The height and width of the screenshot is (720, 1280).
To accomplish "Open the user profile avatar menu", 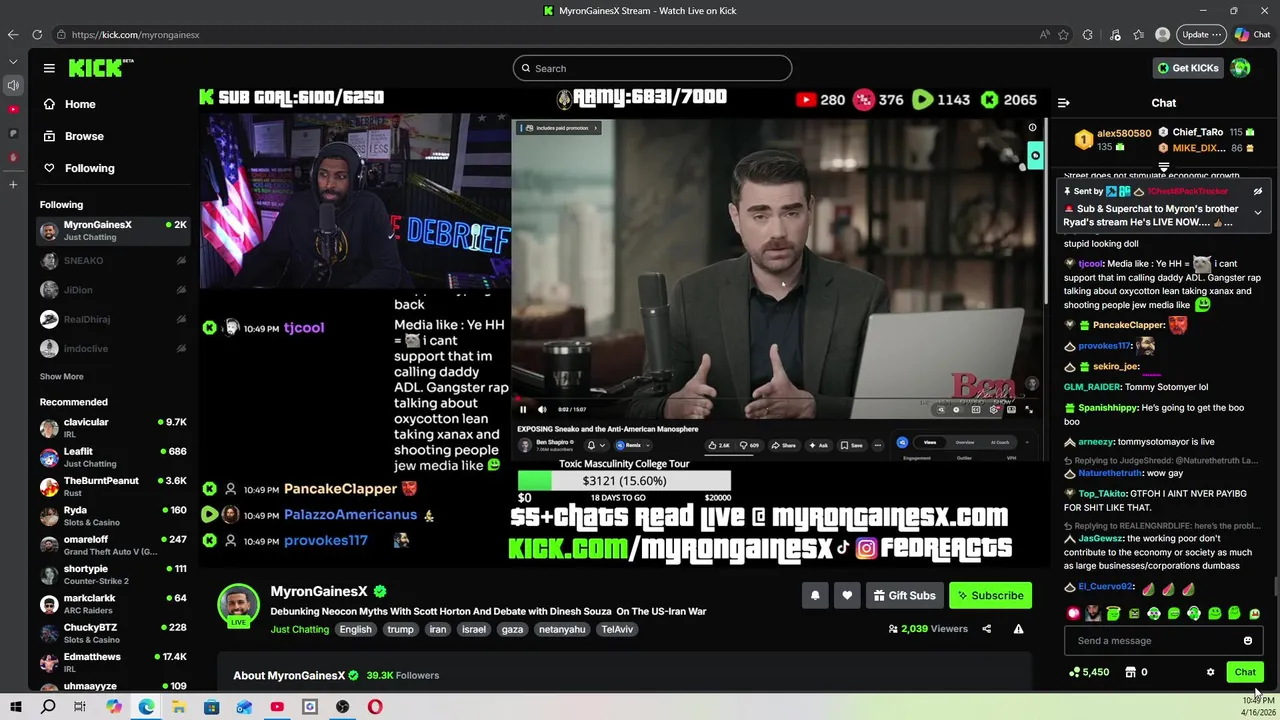I will point(1241,68).
